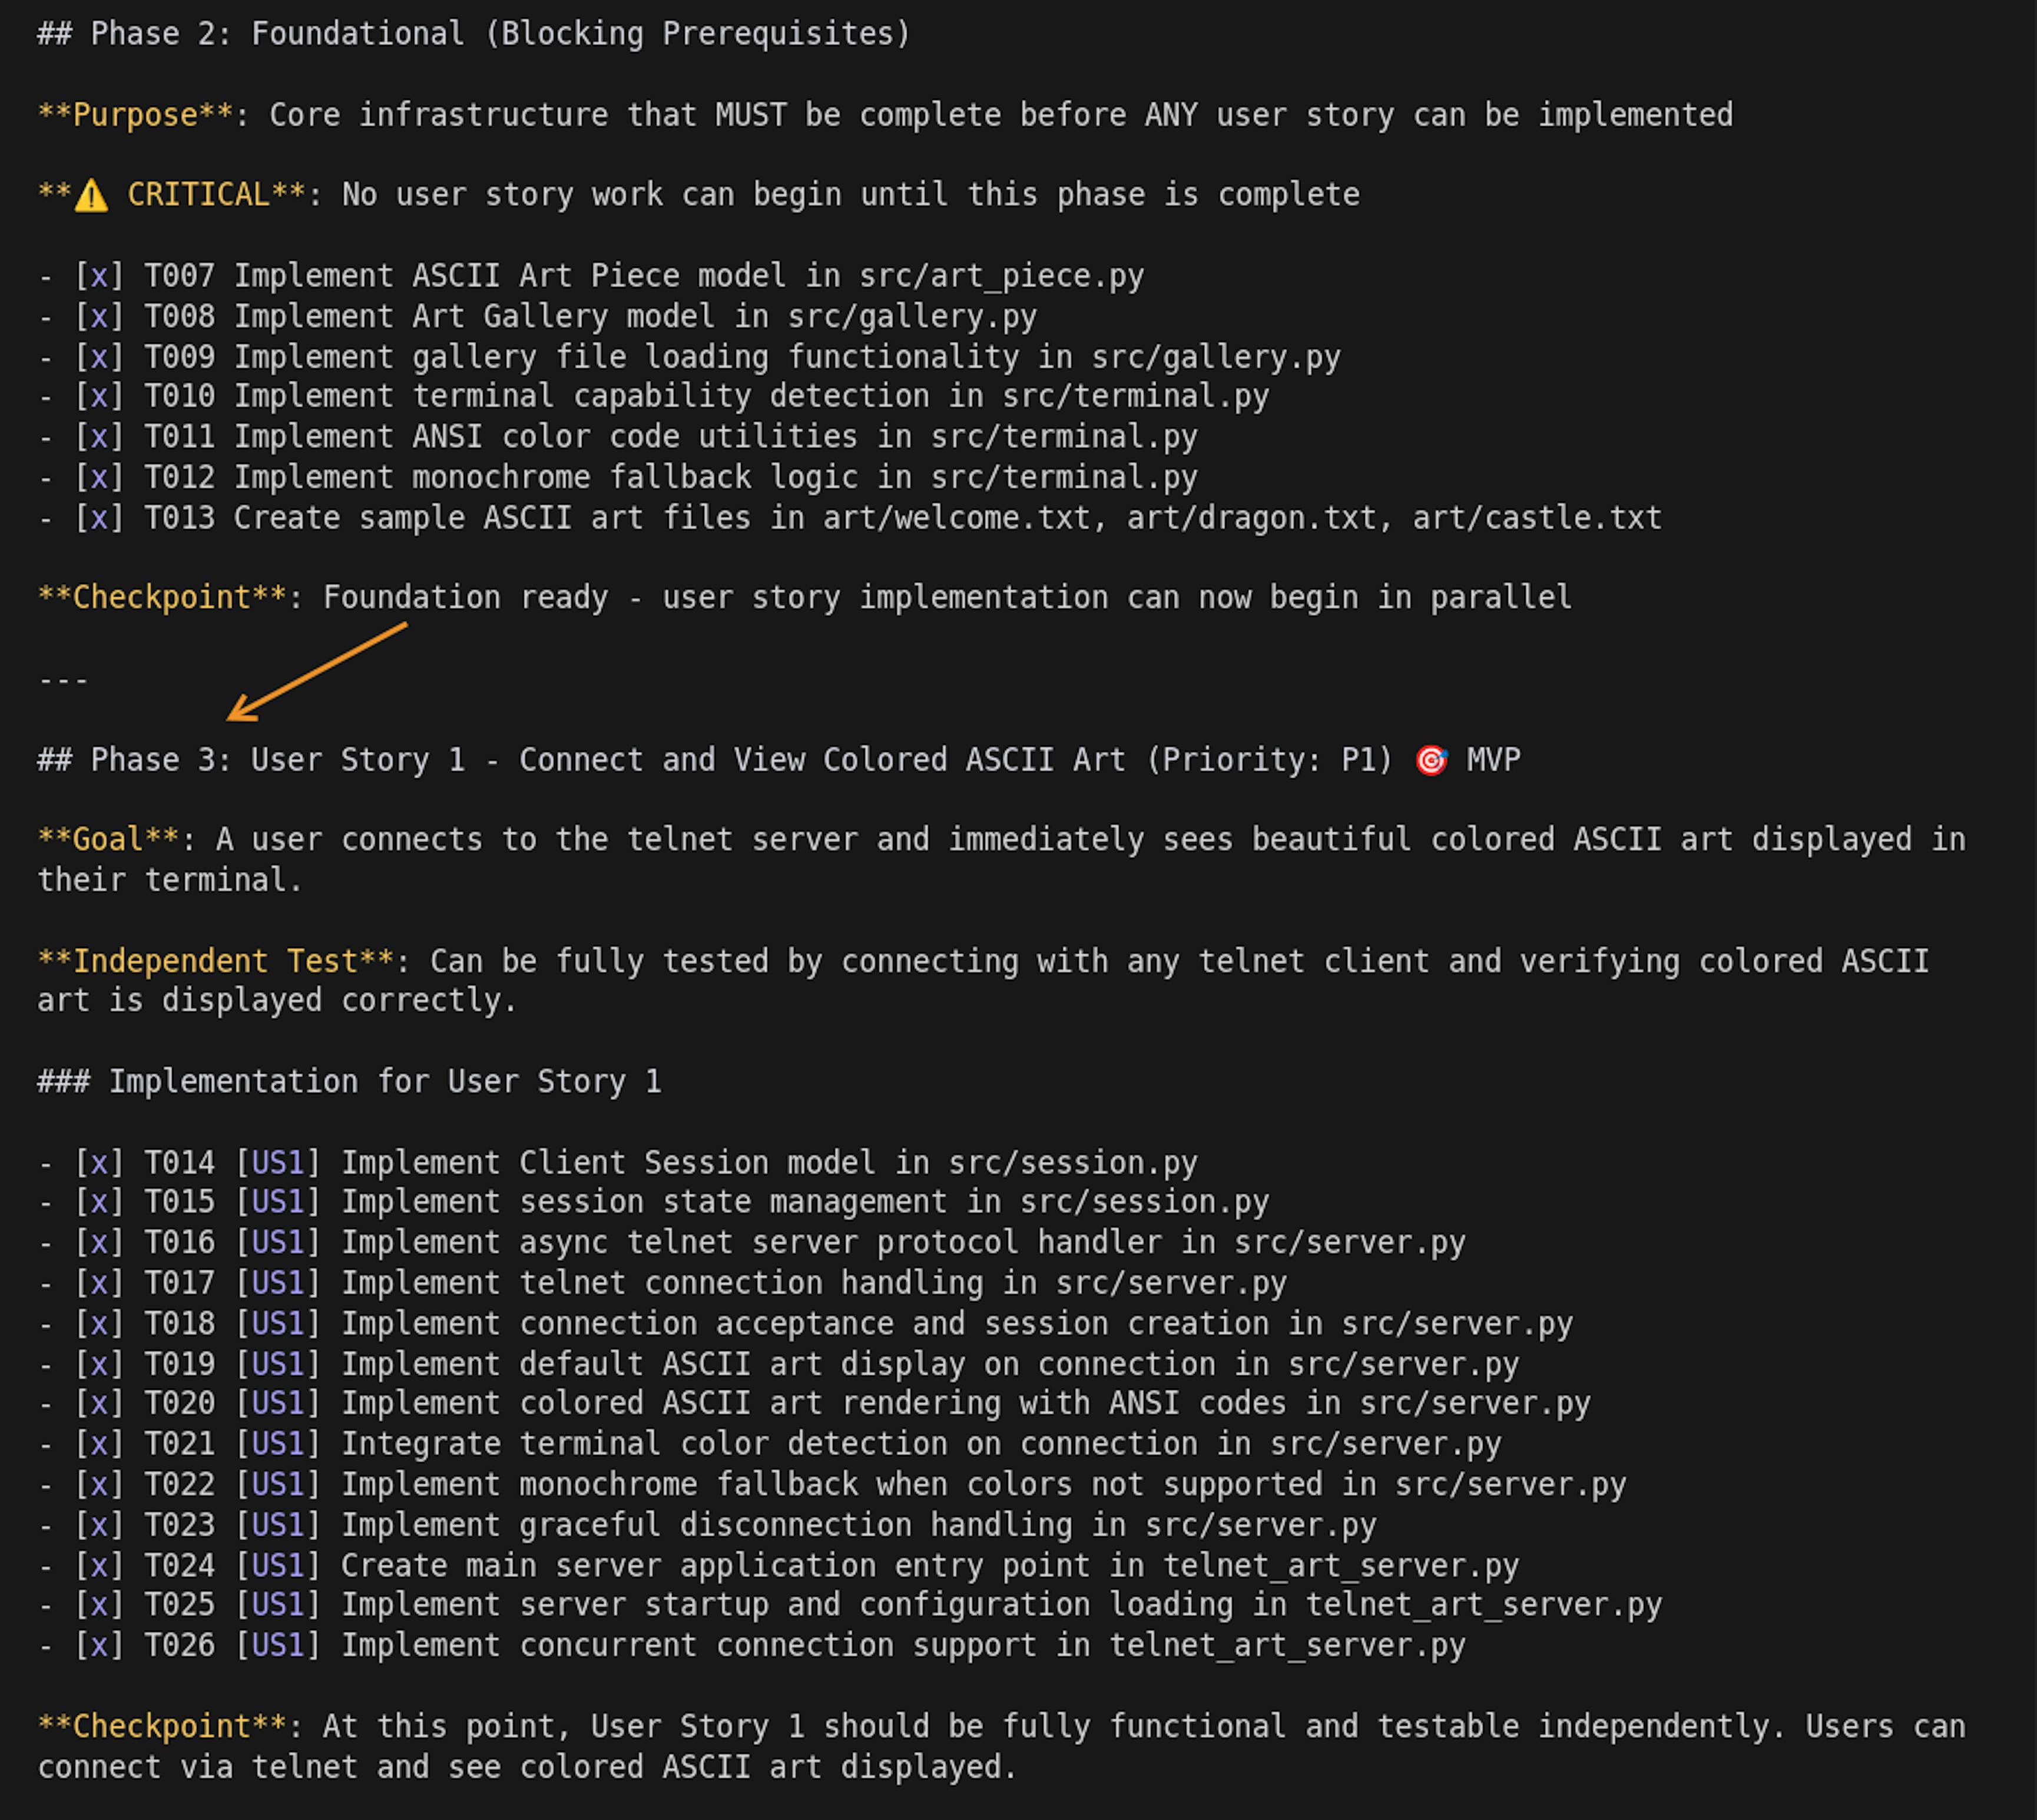
Task: Toggle the T019 default ASCII art display checkbox
Action: click(x=99, y=1364)
